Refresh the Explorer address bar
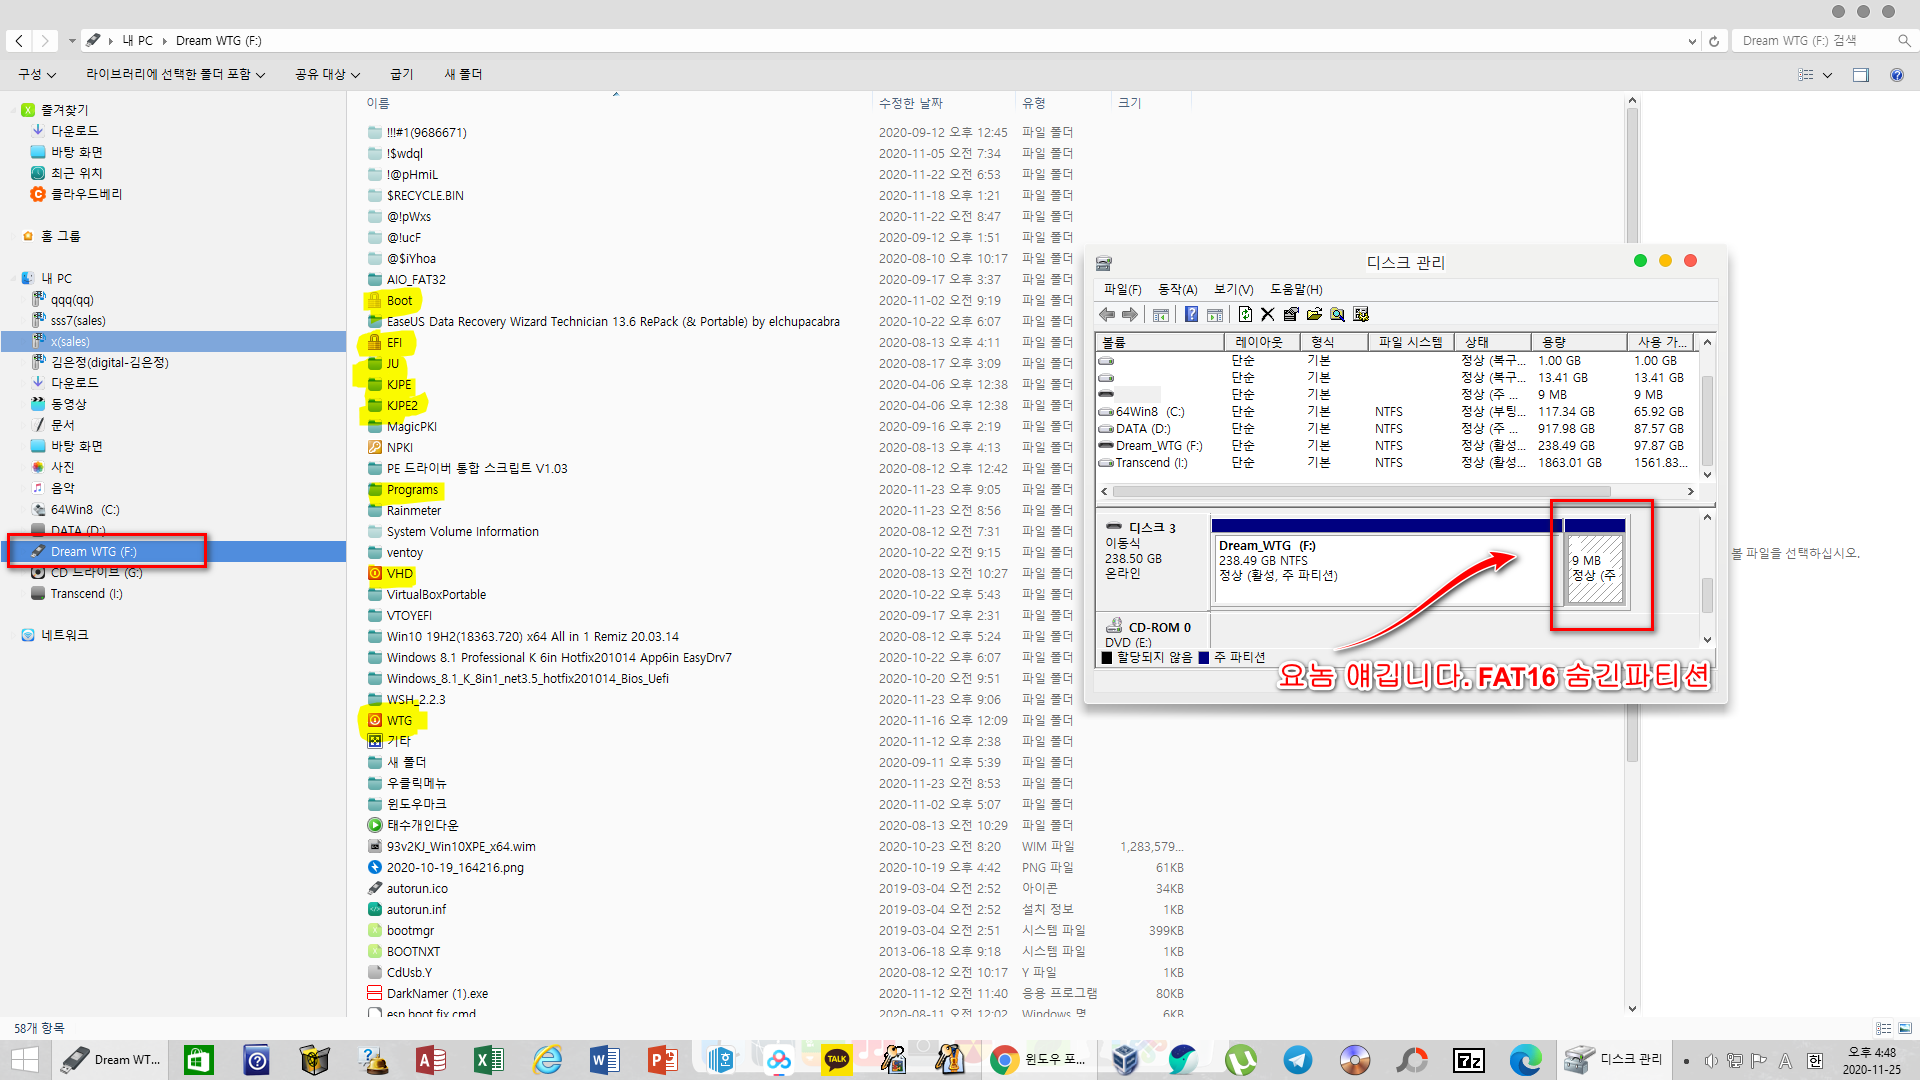 click(1714, 41)
